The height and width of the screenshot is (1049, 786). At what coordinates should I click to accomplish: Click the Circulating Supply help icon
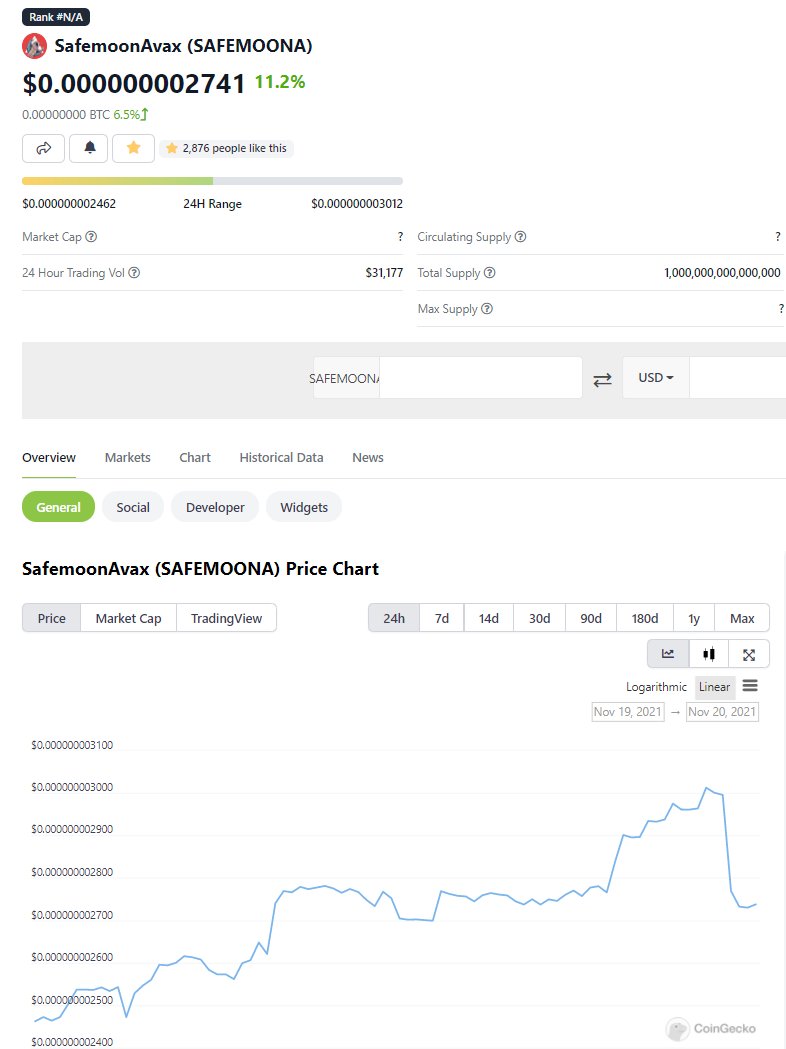520,237
